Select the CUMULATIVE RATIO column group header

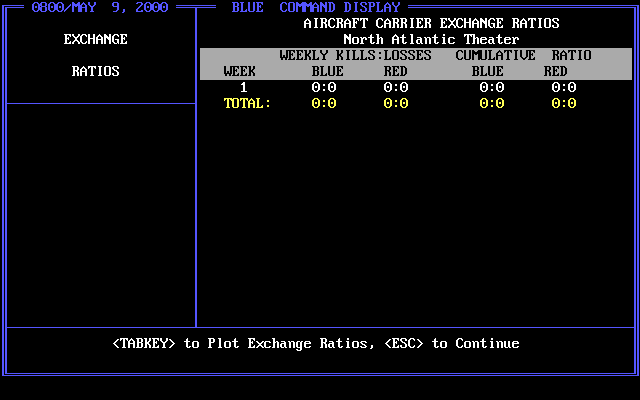[x=524, y=56]
